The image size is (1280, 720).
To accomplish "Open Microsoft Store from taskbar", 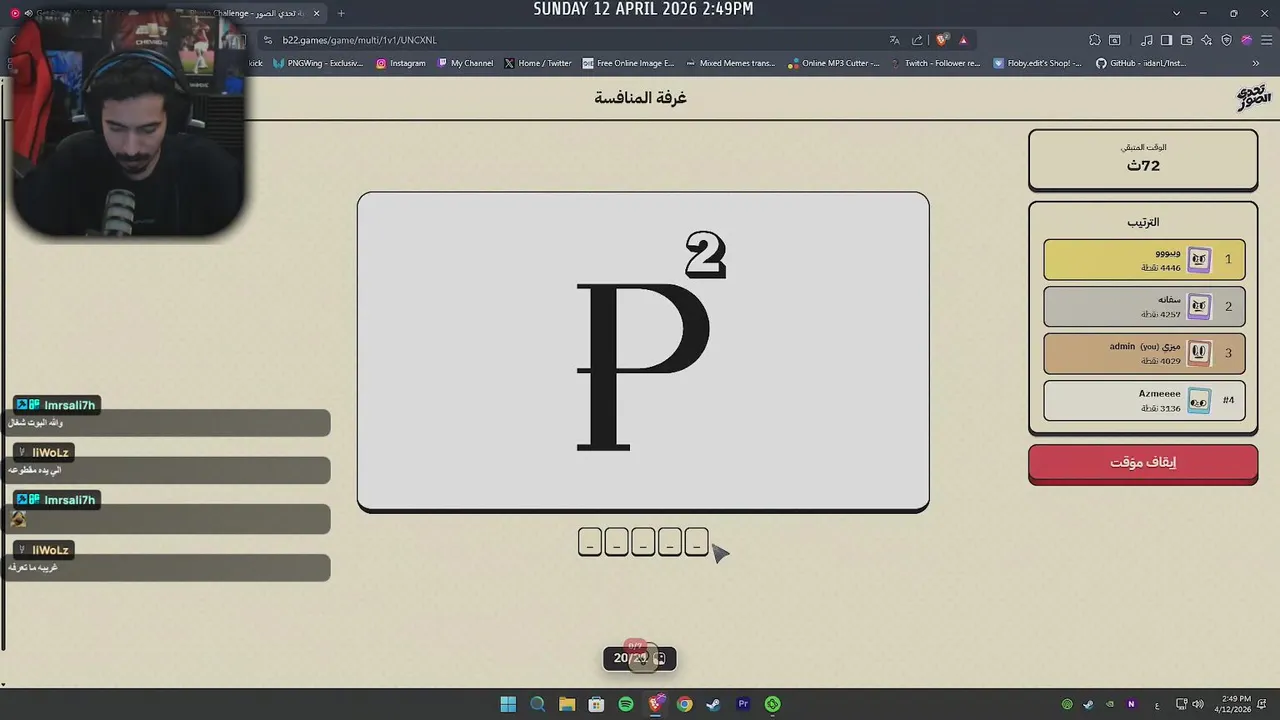I will pos(596,704).
